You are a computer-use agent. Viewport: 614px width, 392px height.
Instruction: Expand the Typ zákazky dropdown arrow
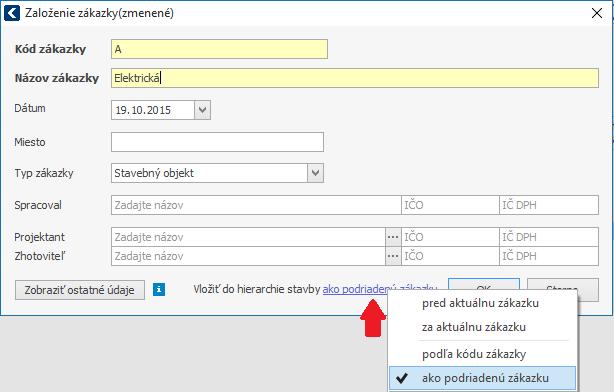tap(316, 173)
